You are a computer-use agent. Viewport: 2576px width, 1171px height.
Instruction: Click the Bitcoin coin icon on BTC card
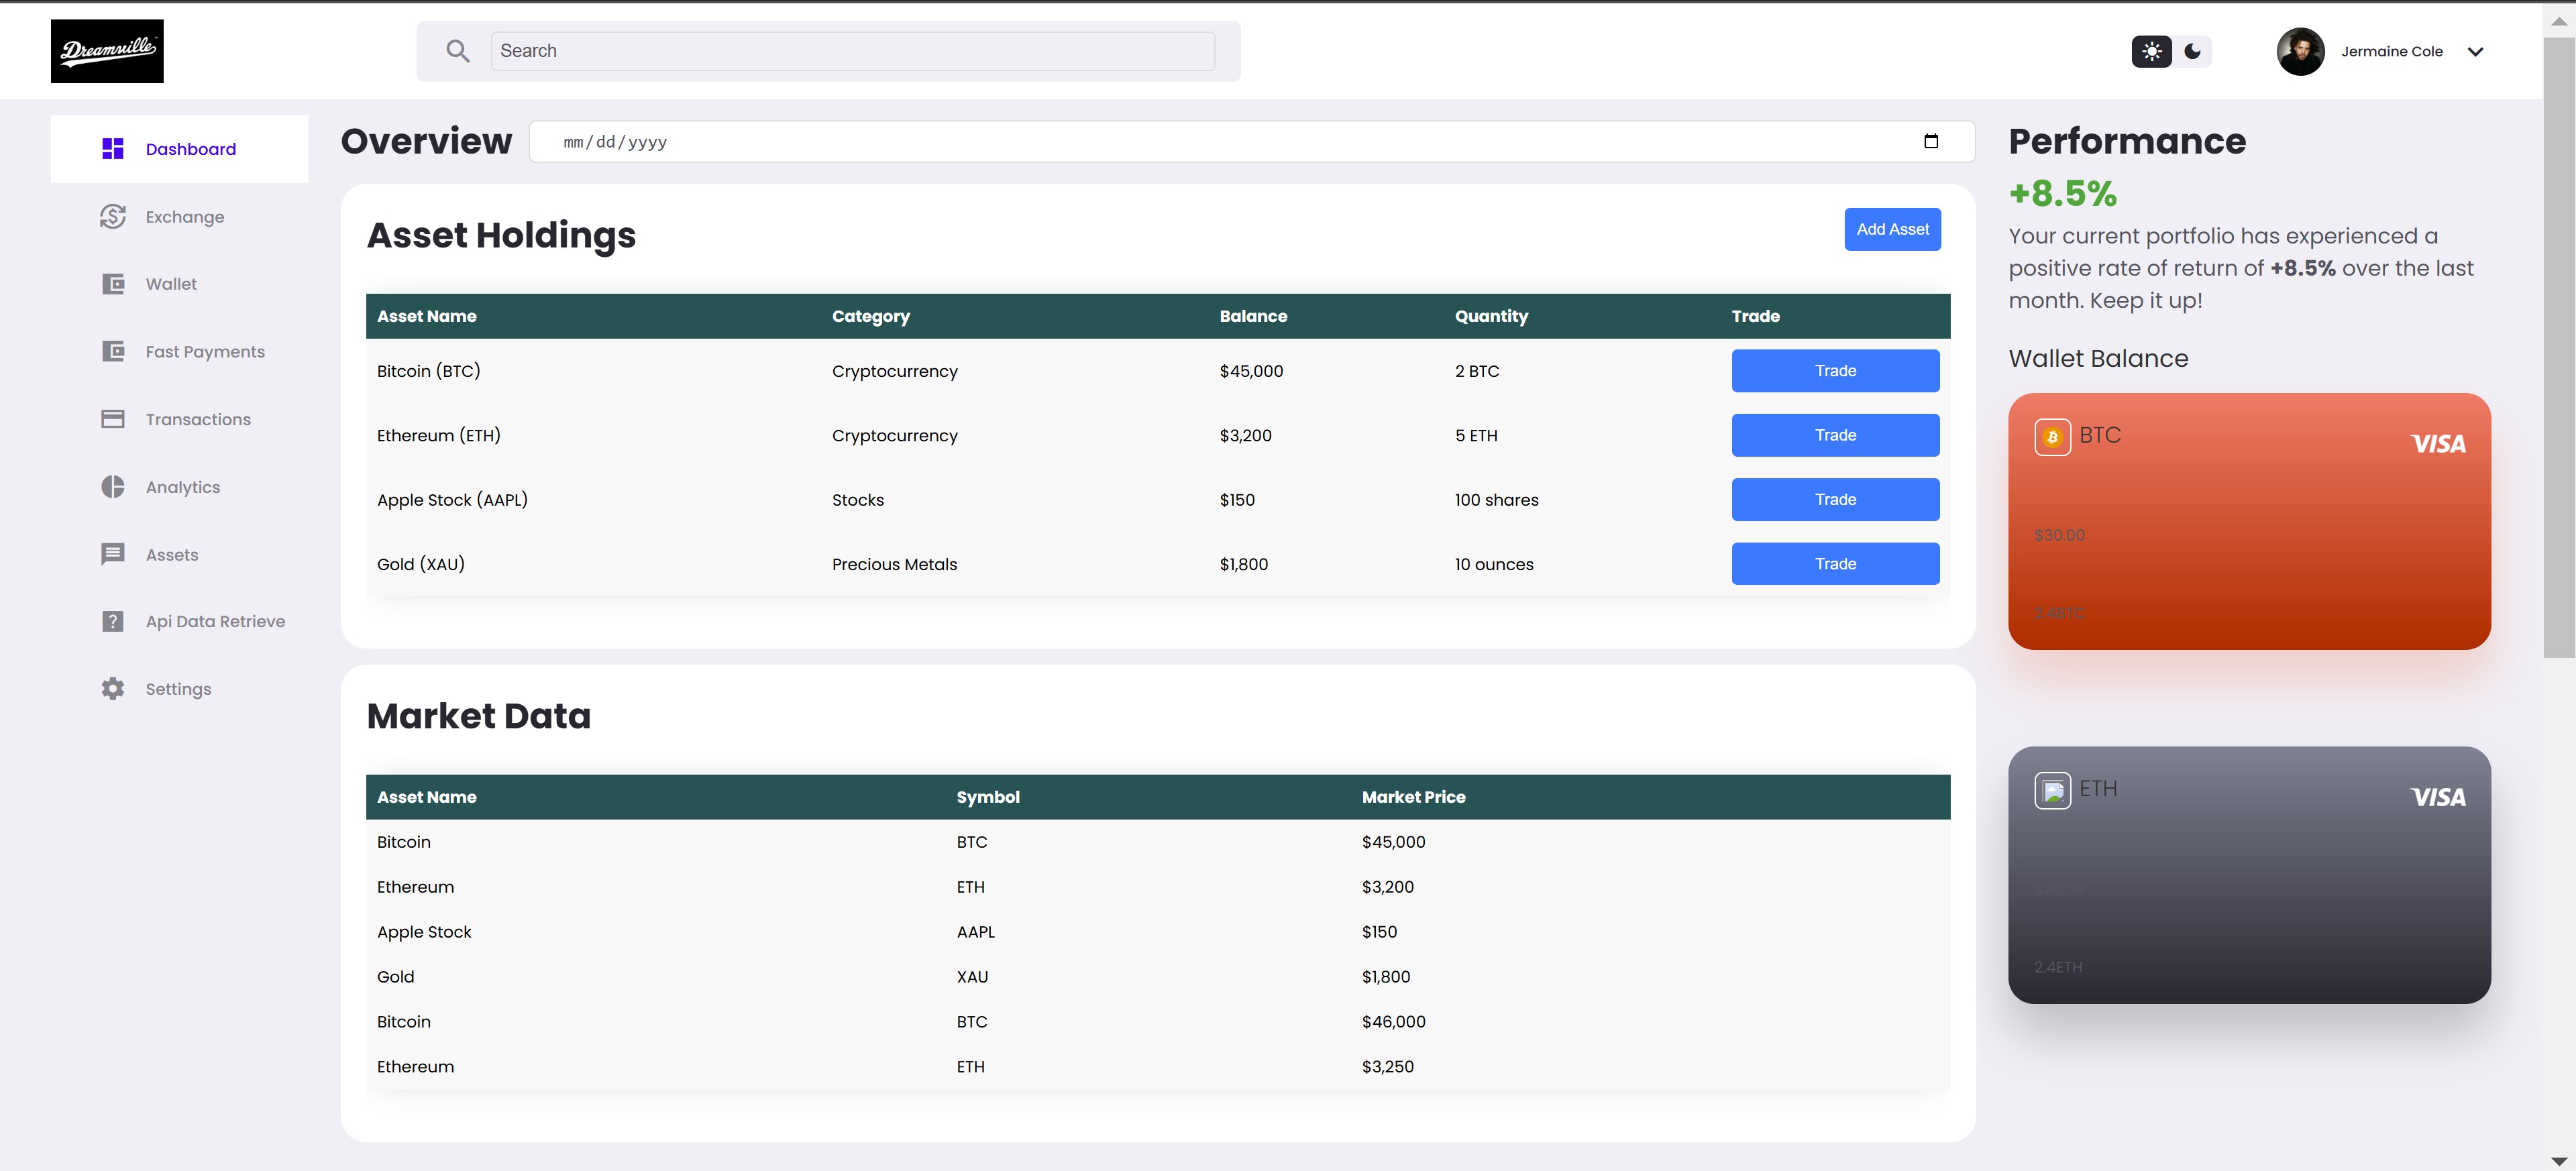[2052, 437]
